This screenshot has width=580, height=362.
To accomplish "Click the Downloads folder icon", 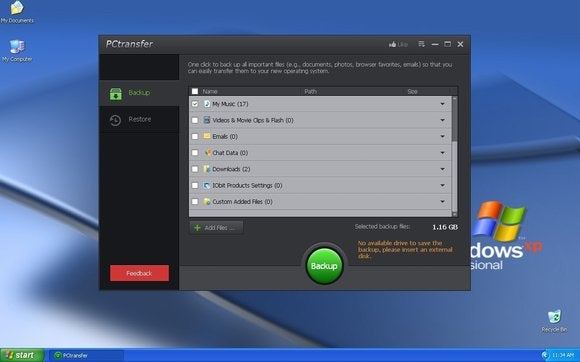I will [x=207, y=169].
